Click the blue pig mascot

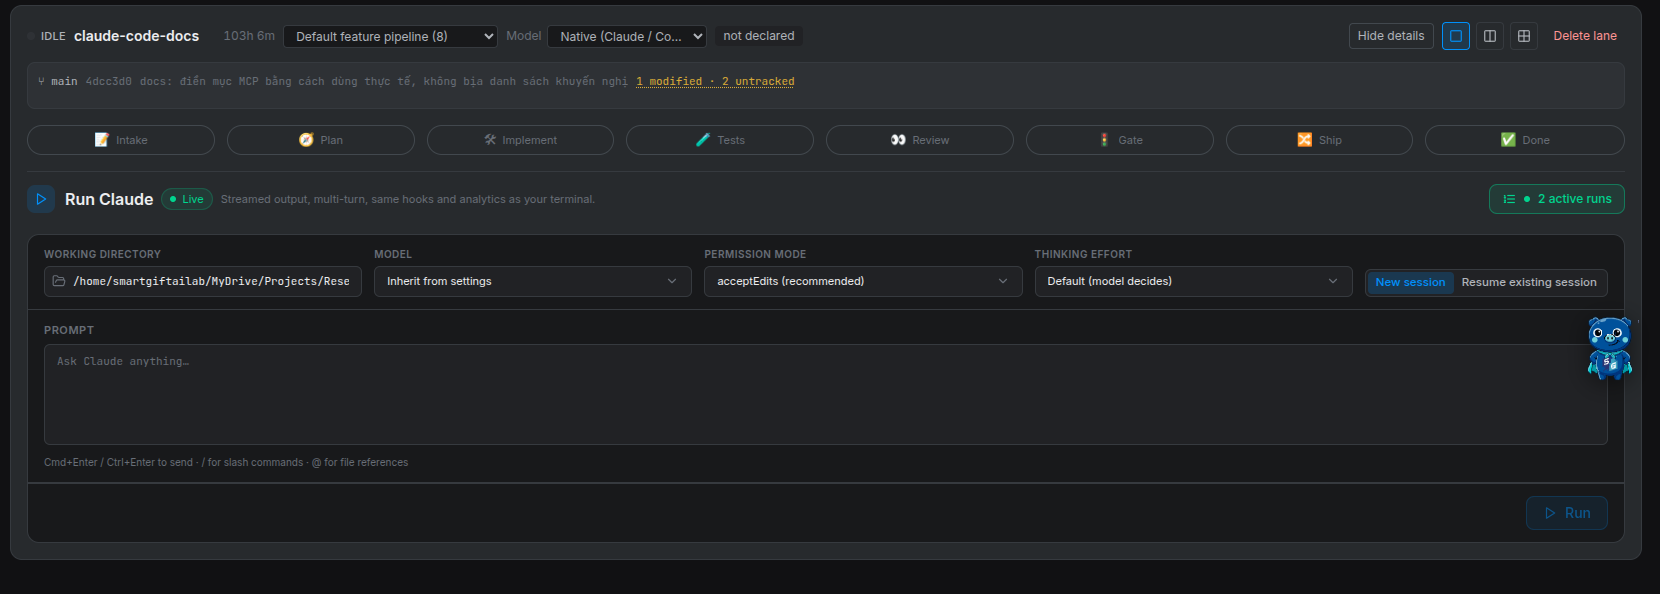pos(1609,348)
